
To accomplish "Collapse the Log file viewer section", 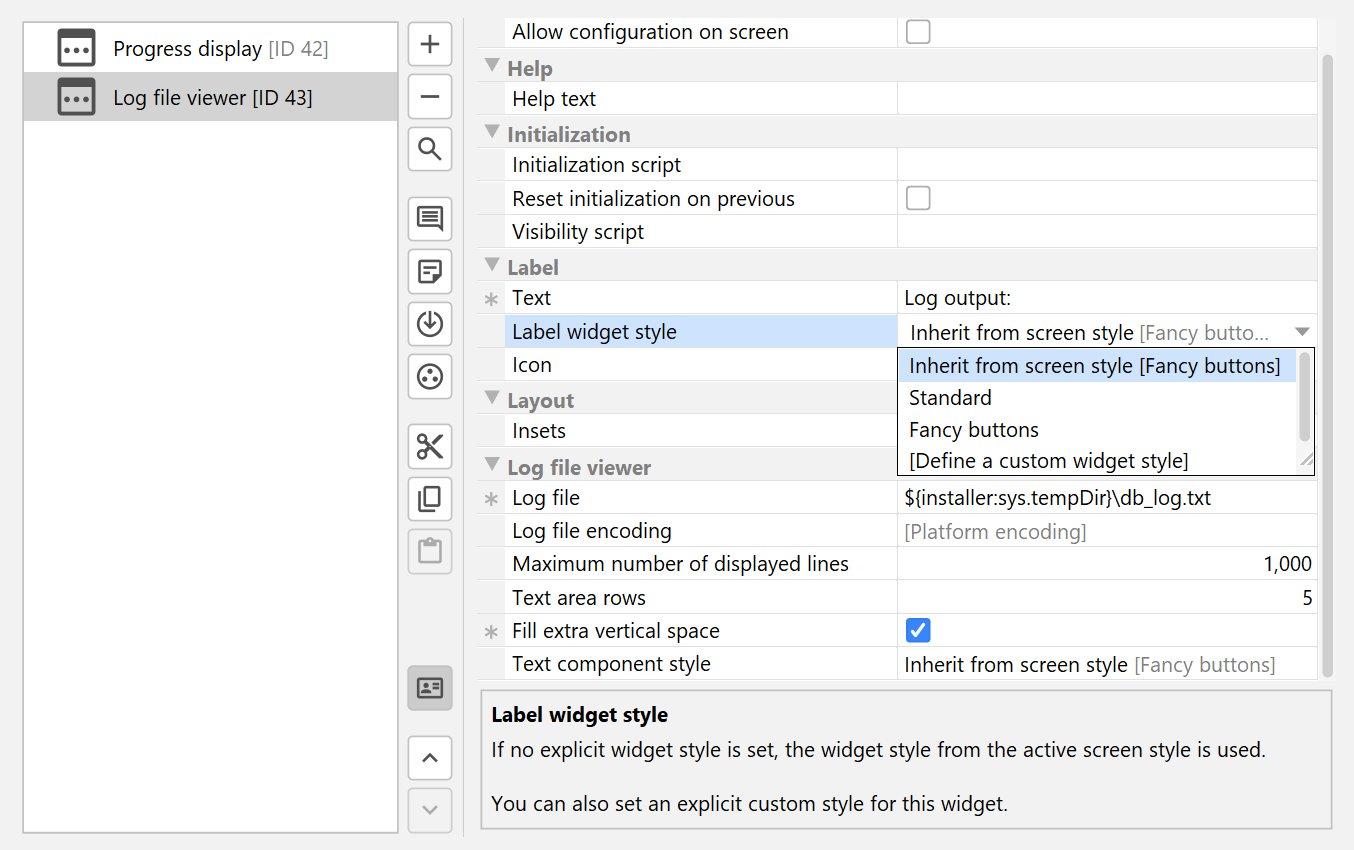I will pyautogui.click(x=491, y=466).
